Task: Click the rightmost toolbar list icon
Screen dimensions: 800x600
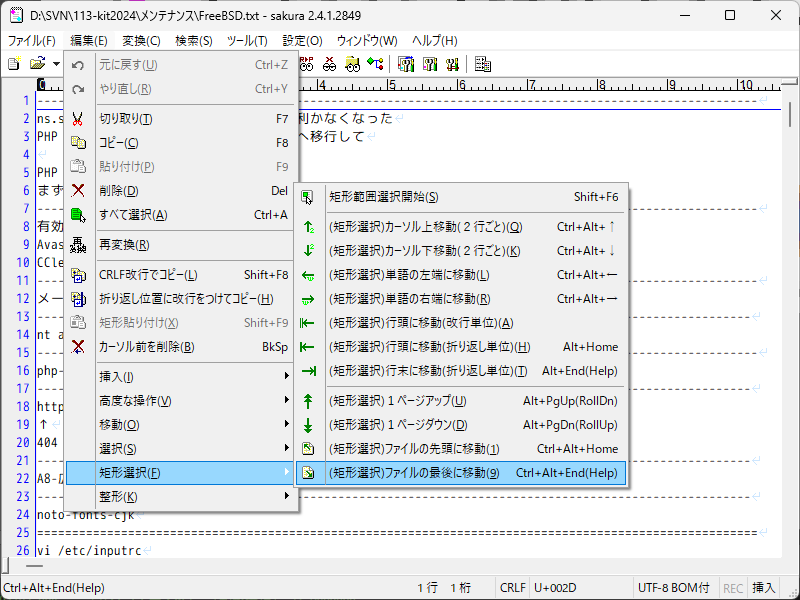Action: (x=482, y=64)
